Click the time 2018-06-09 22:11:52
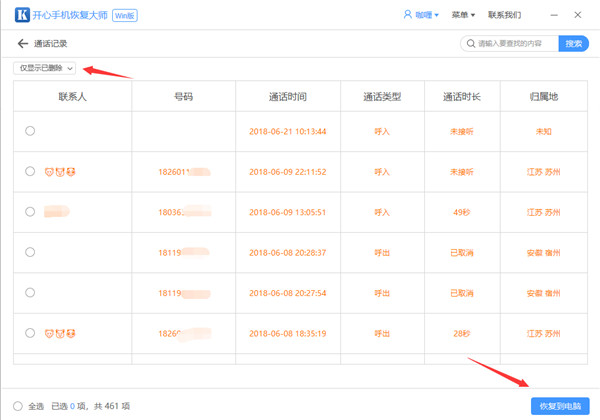Viewport: 600px width, 420px height. tap(288, 172)
